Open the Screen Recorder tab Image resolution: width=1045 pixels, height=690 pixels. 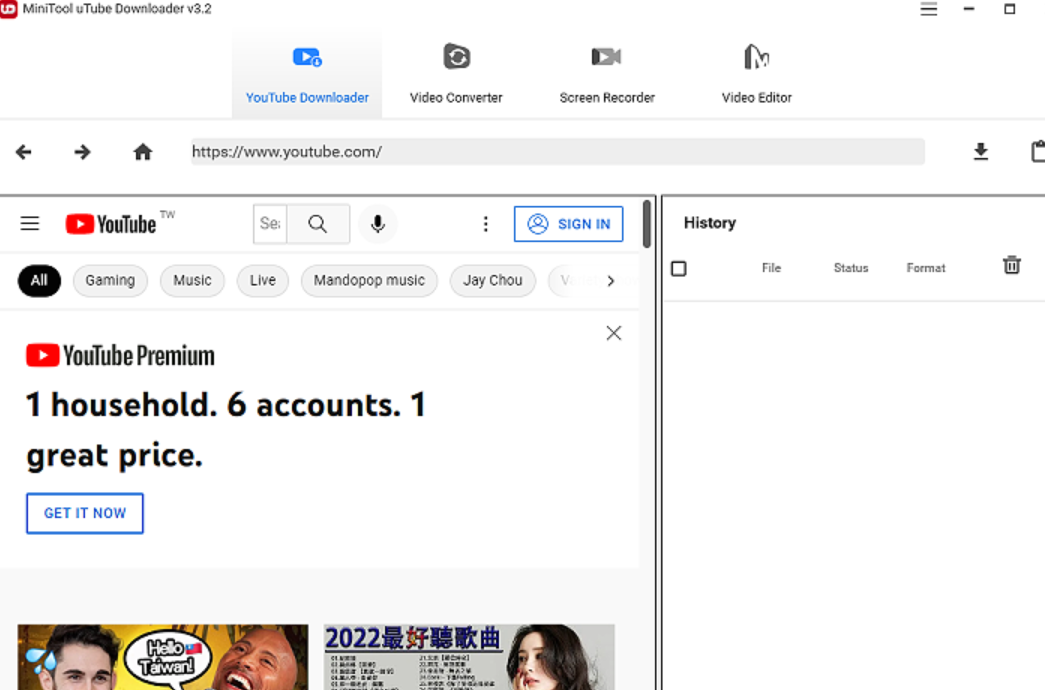[606, 75]
